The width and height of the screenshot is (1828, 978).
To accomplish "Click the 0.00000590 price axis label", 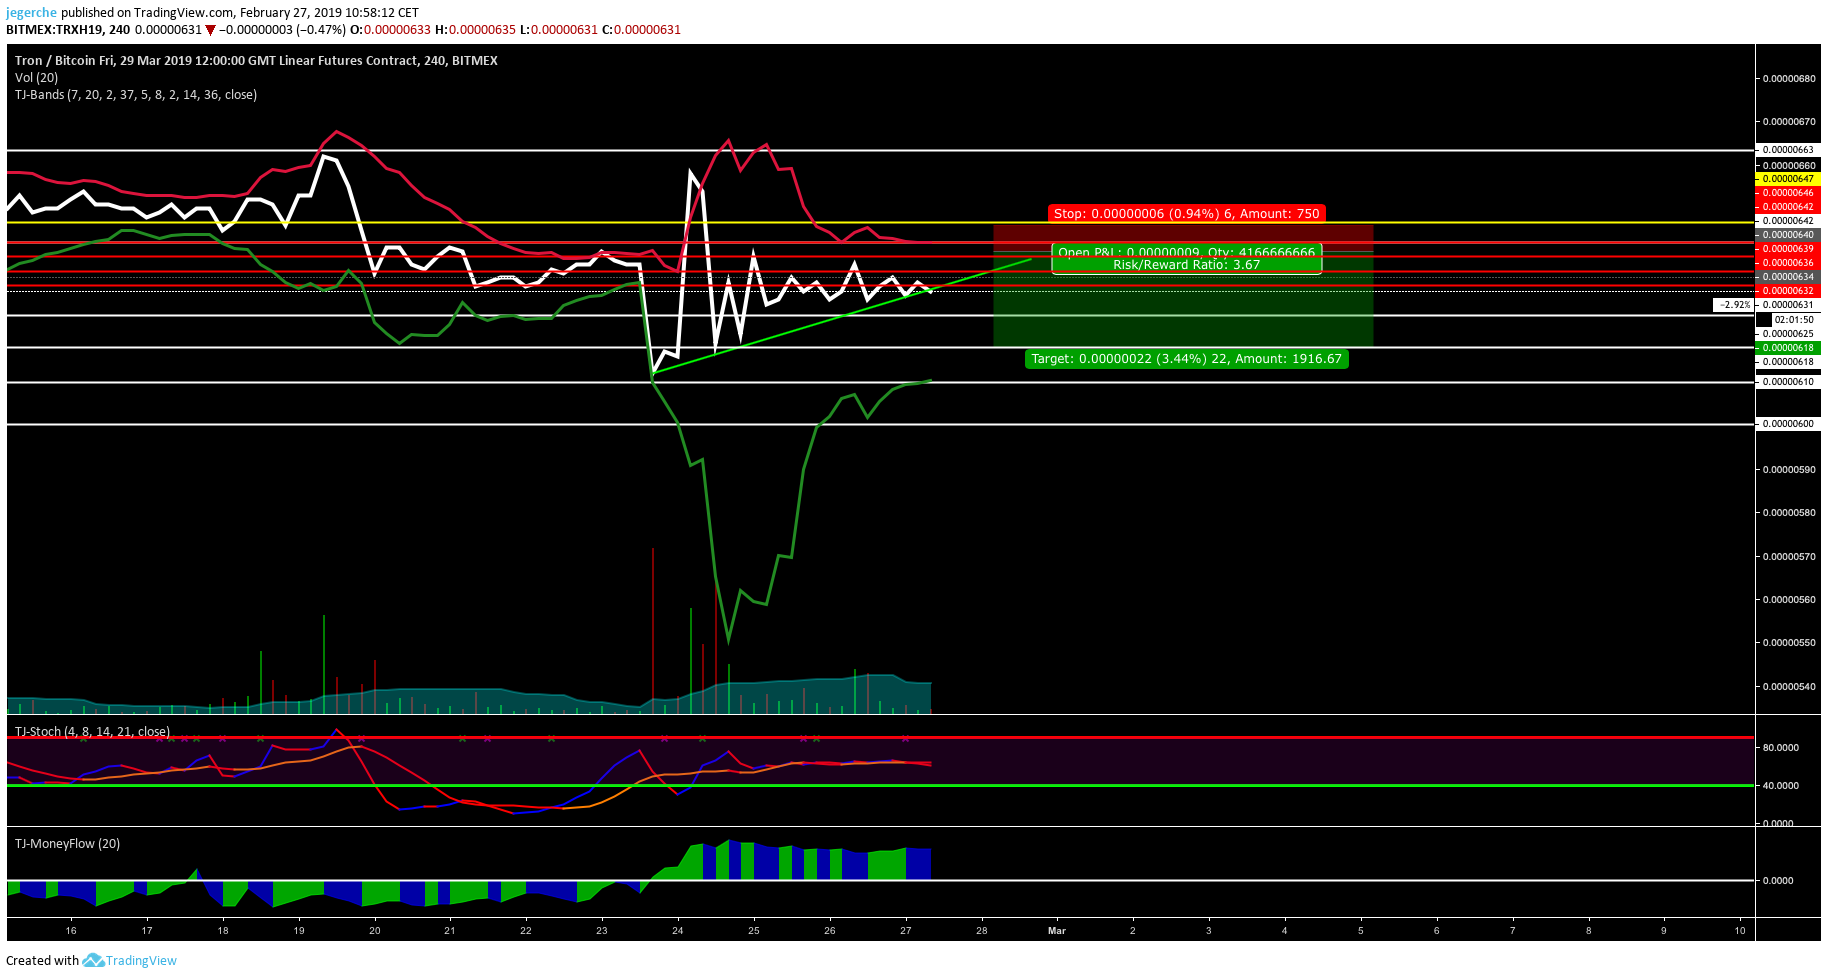I will tap(1789, 470).
